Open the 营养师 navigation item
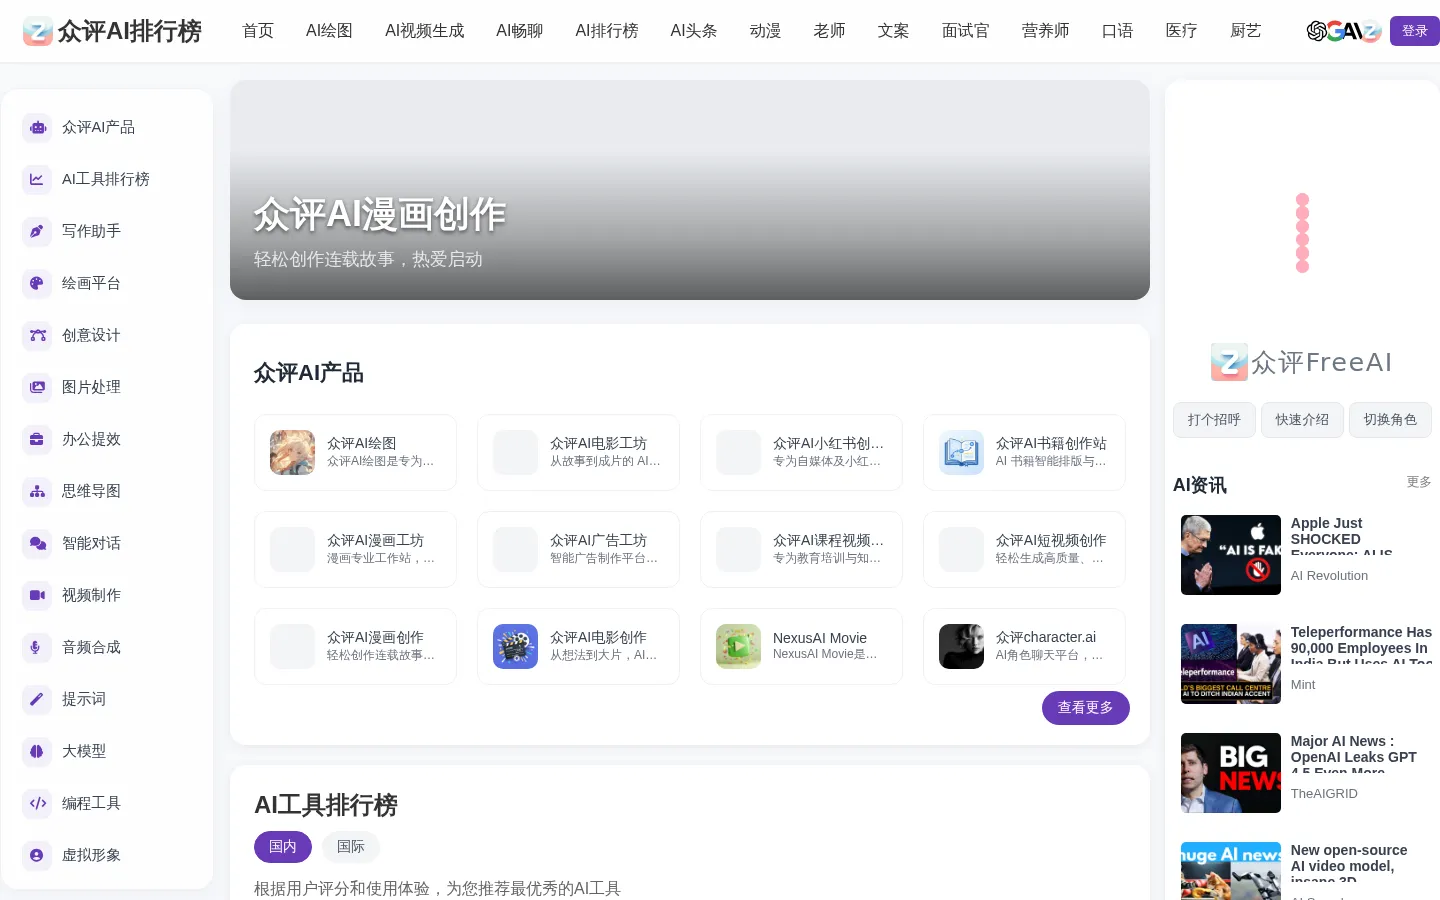The image size is (1440, 900). click(x=1046, y=31)
